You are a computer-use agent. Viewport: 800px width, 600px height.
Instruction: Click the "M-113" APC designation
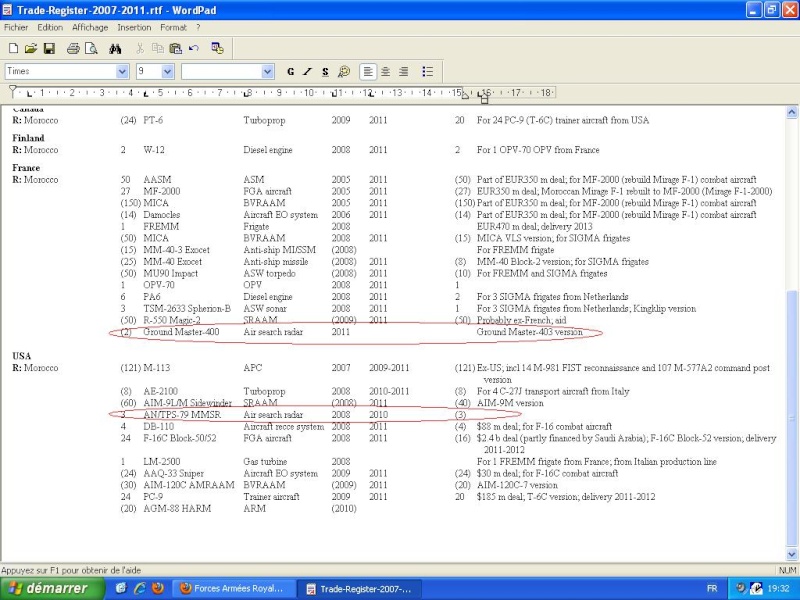(x=157, y=367)
